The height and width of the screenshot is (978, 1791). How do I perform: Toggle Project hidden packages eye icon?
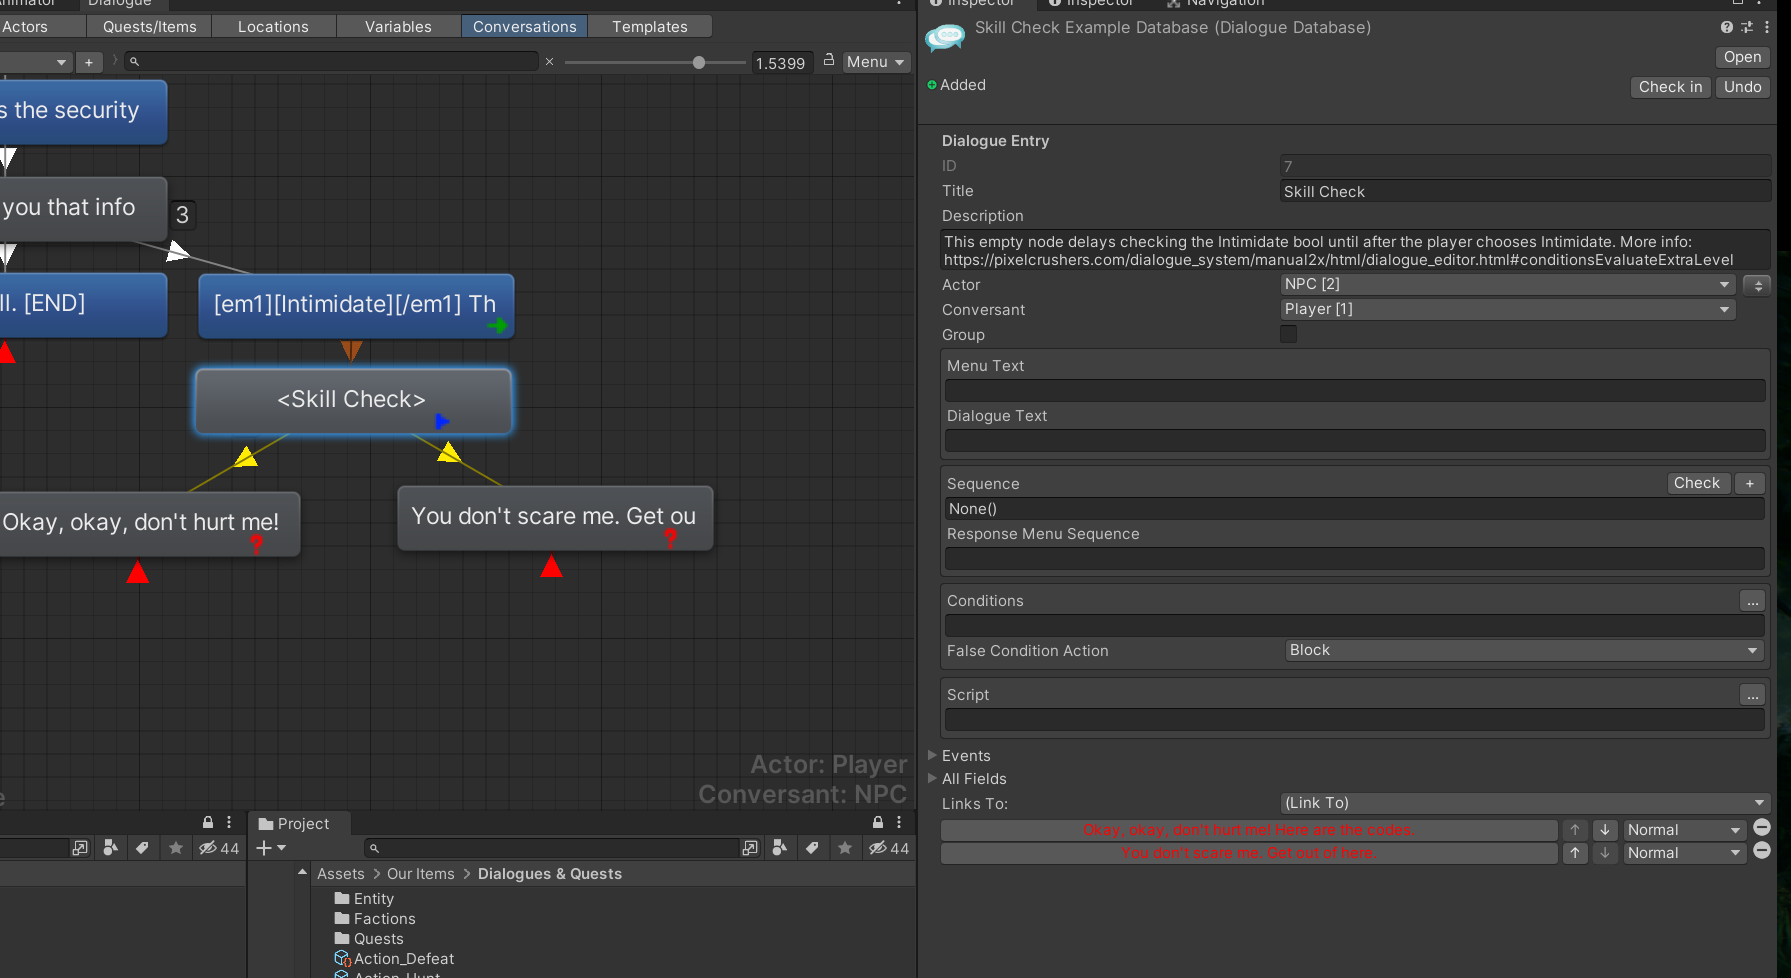[x=888, y=848]
